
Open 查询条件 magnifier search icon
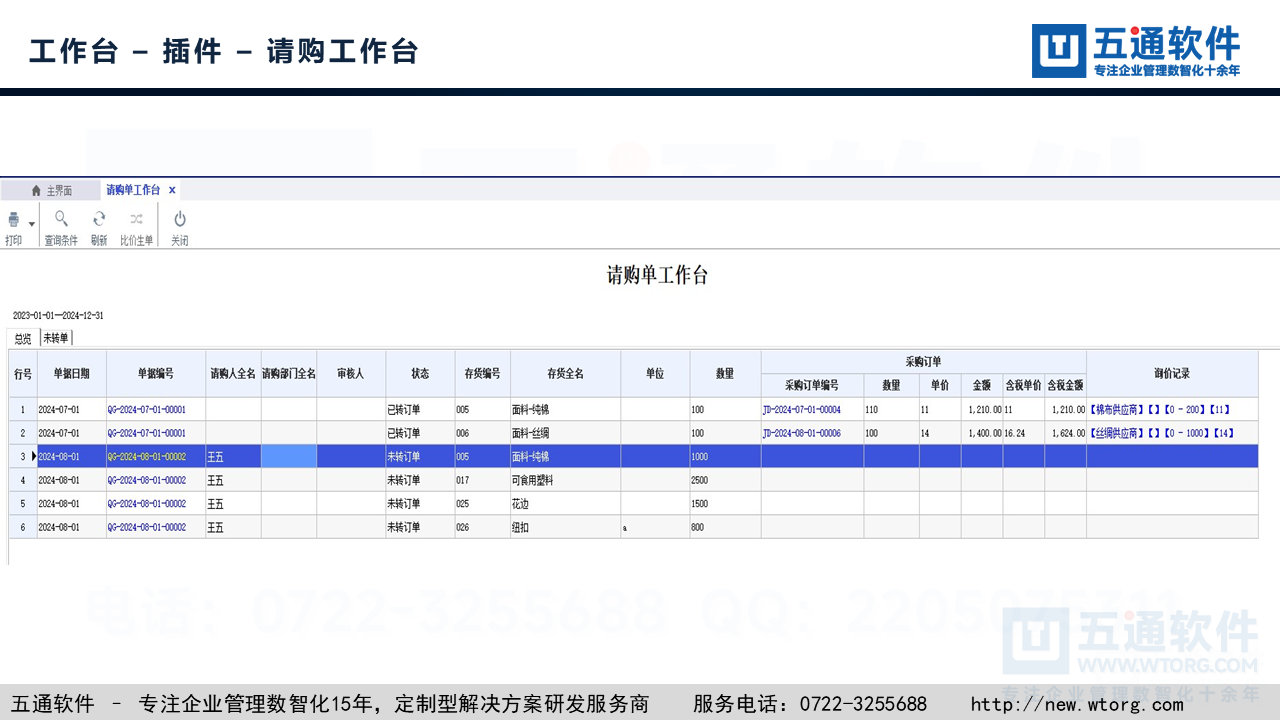[x=61, y=219]
